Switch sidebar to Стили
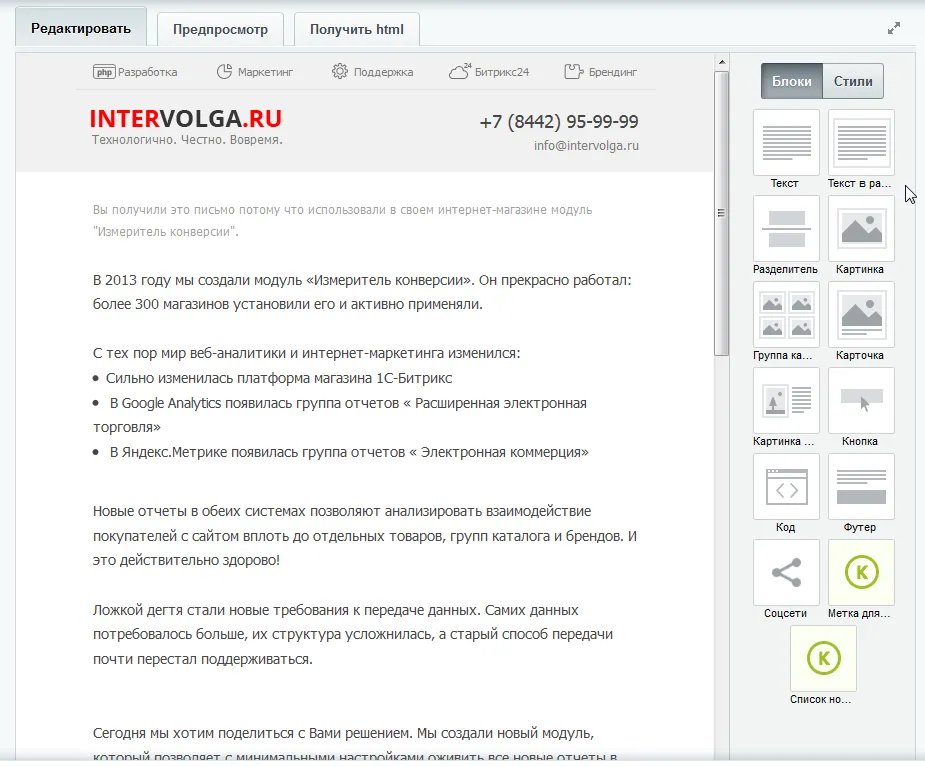 pyautogui.click(x=853, y=82)
